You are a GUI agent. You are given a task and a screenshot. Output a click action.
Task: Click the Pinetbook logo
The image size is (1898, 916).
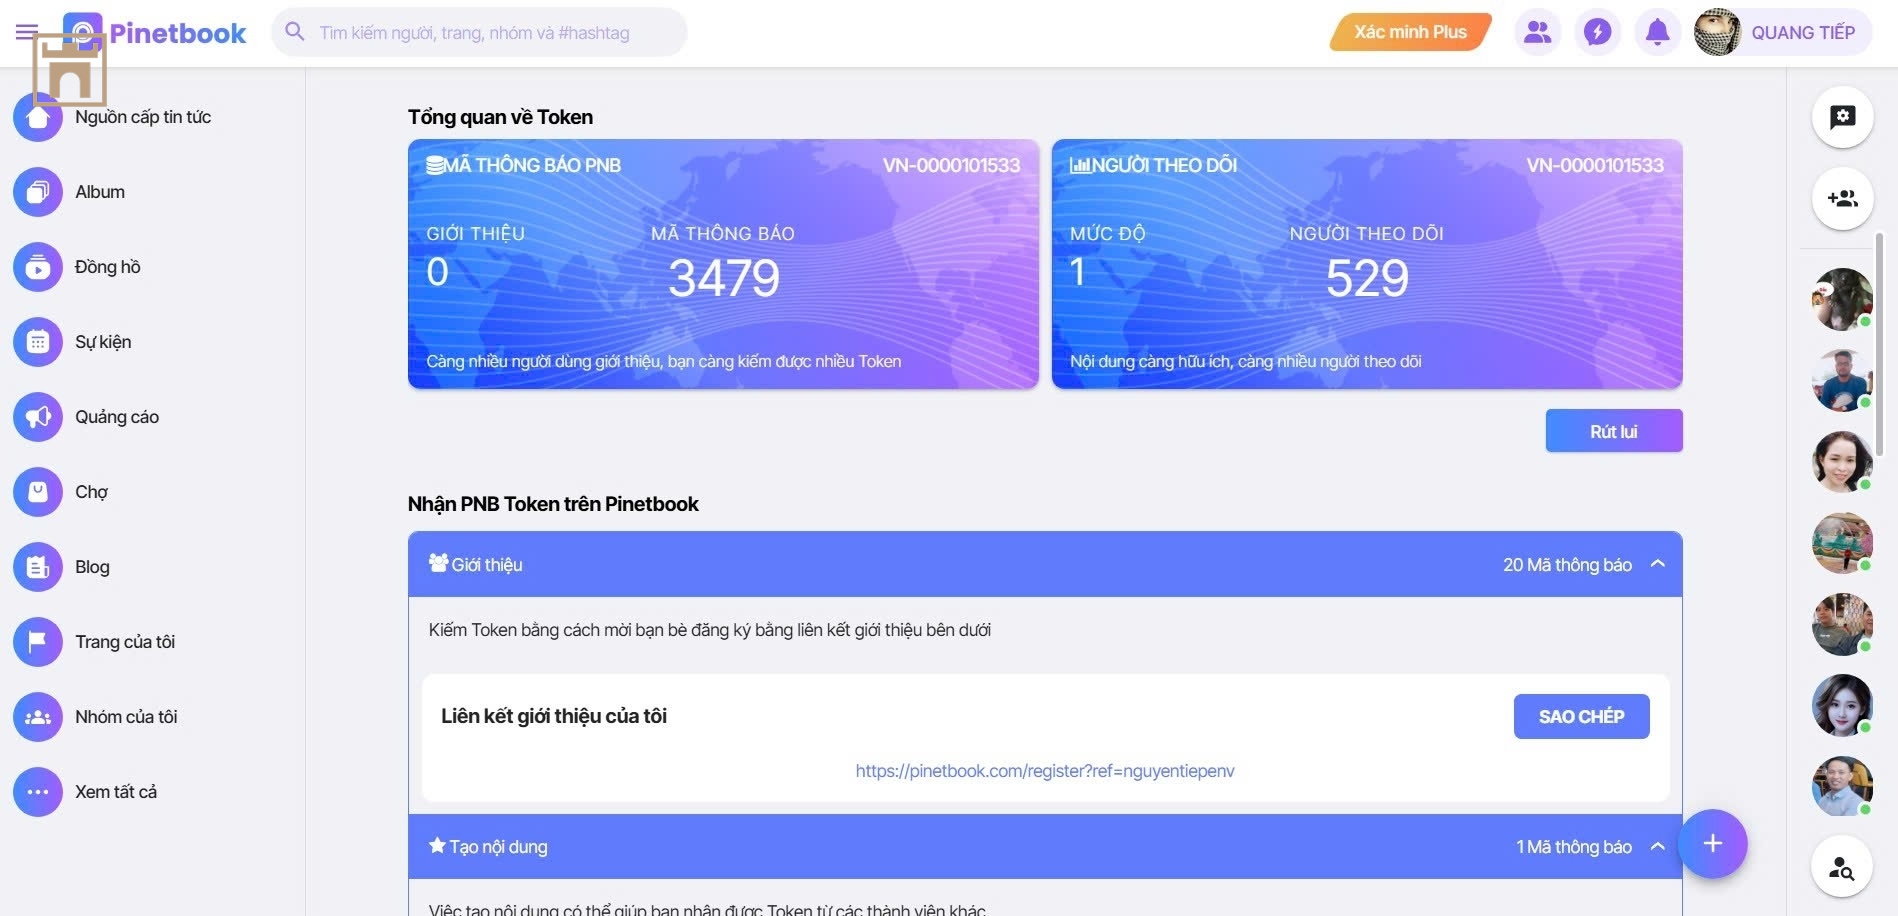(155, 33)
